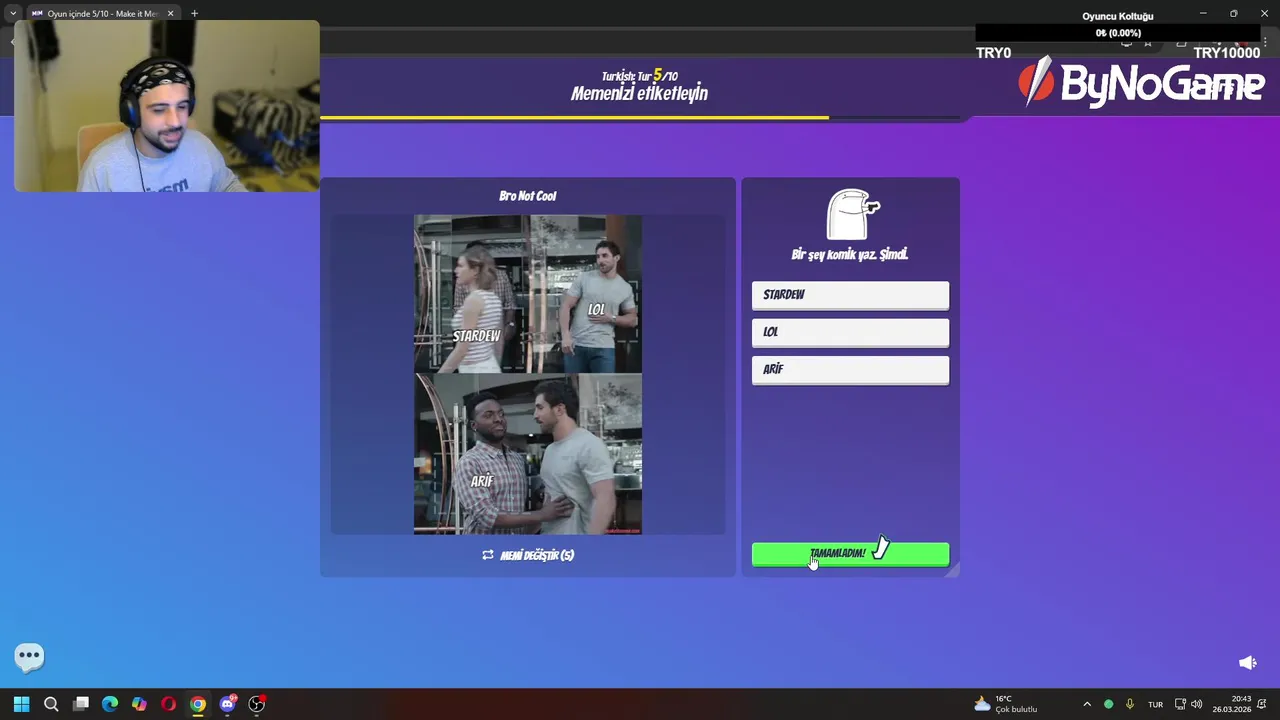Image resolution: width=1280 pixels, height=720 pixels.
Task: Click the ARİF label on the meme
Action: click(482, 481)
